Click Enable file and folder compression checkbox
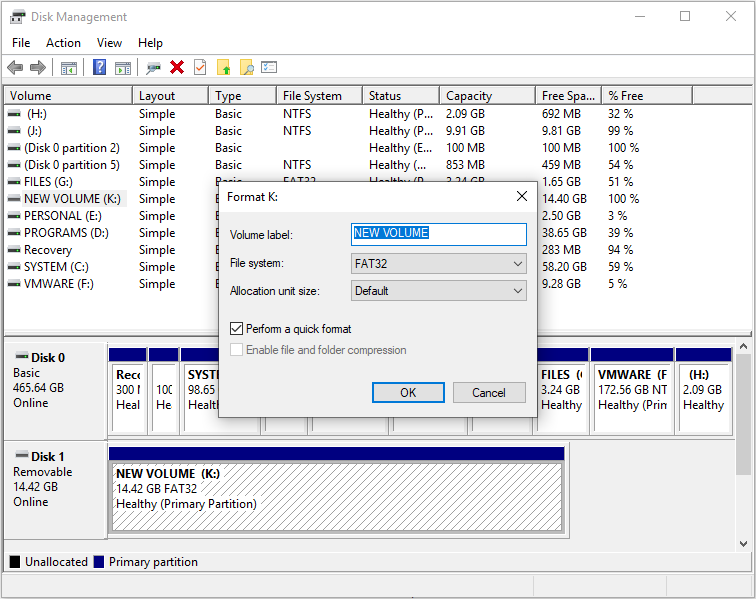The width and height of the screenshot is (756, 599). coord(237,350)
